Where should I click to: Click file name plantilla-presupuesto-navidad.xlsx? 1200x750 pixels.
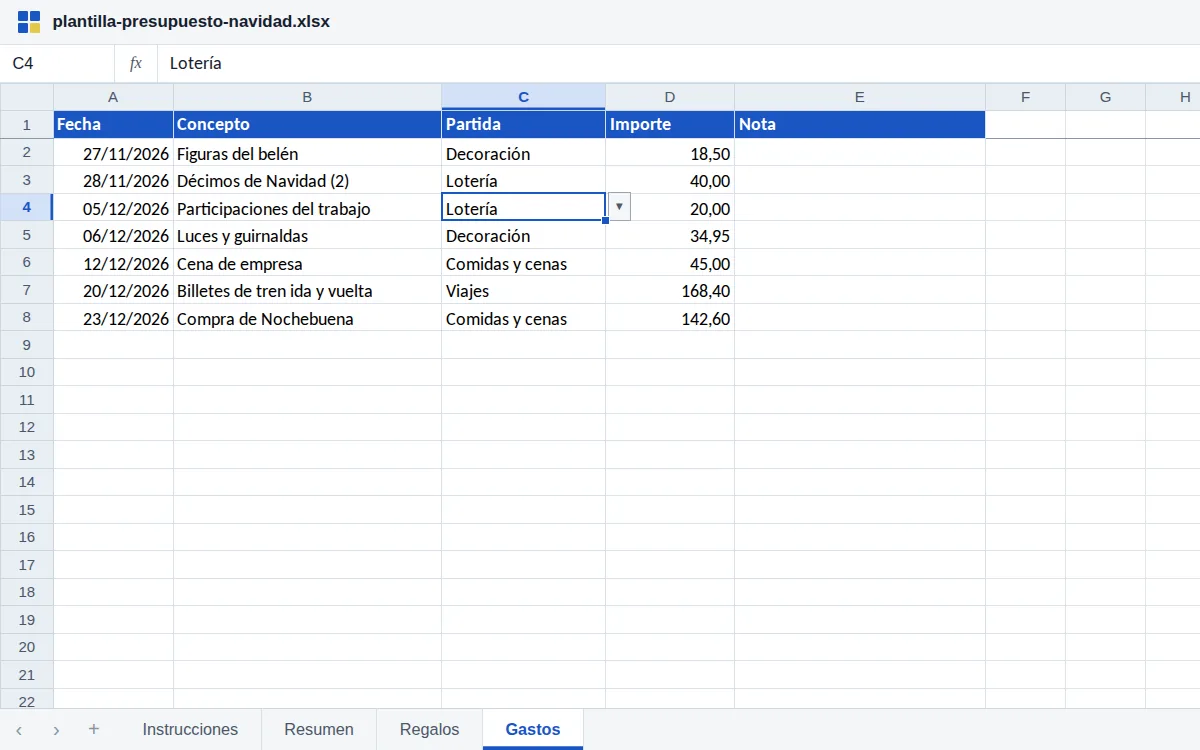pos(191,22)
